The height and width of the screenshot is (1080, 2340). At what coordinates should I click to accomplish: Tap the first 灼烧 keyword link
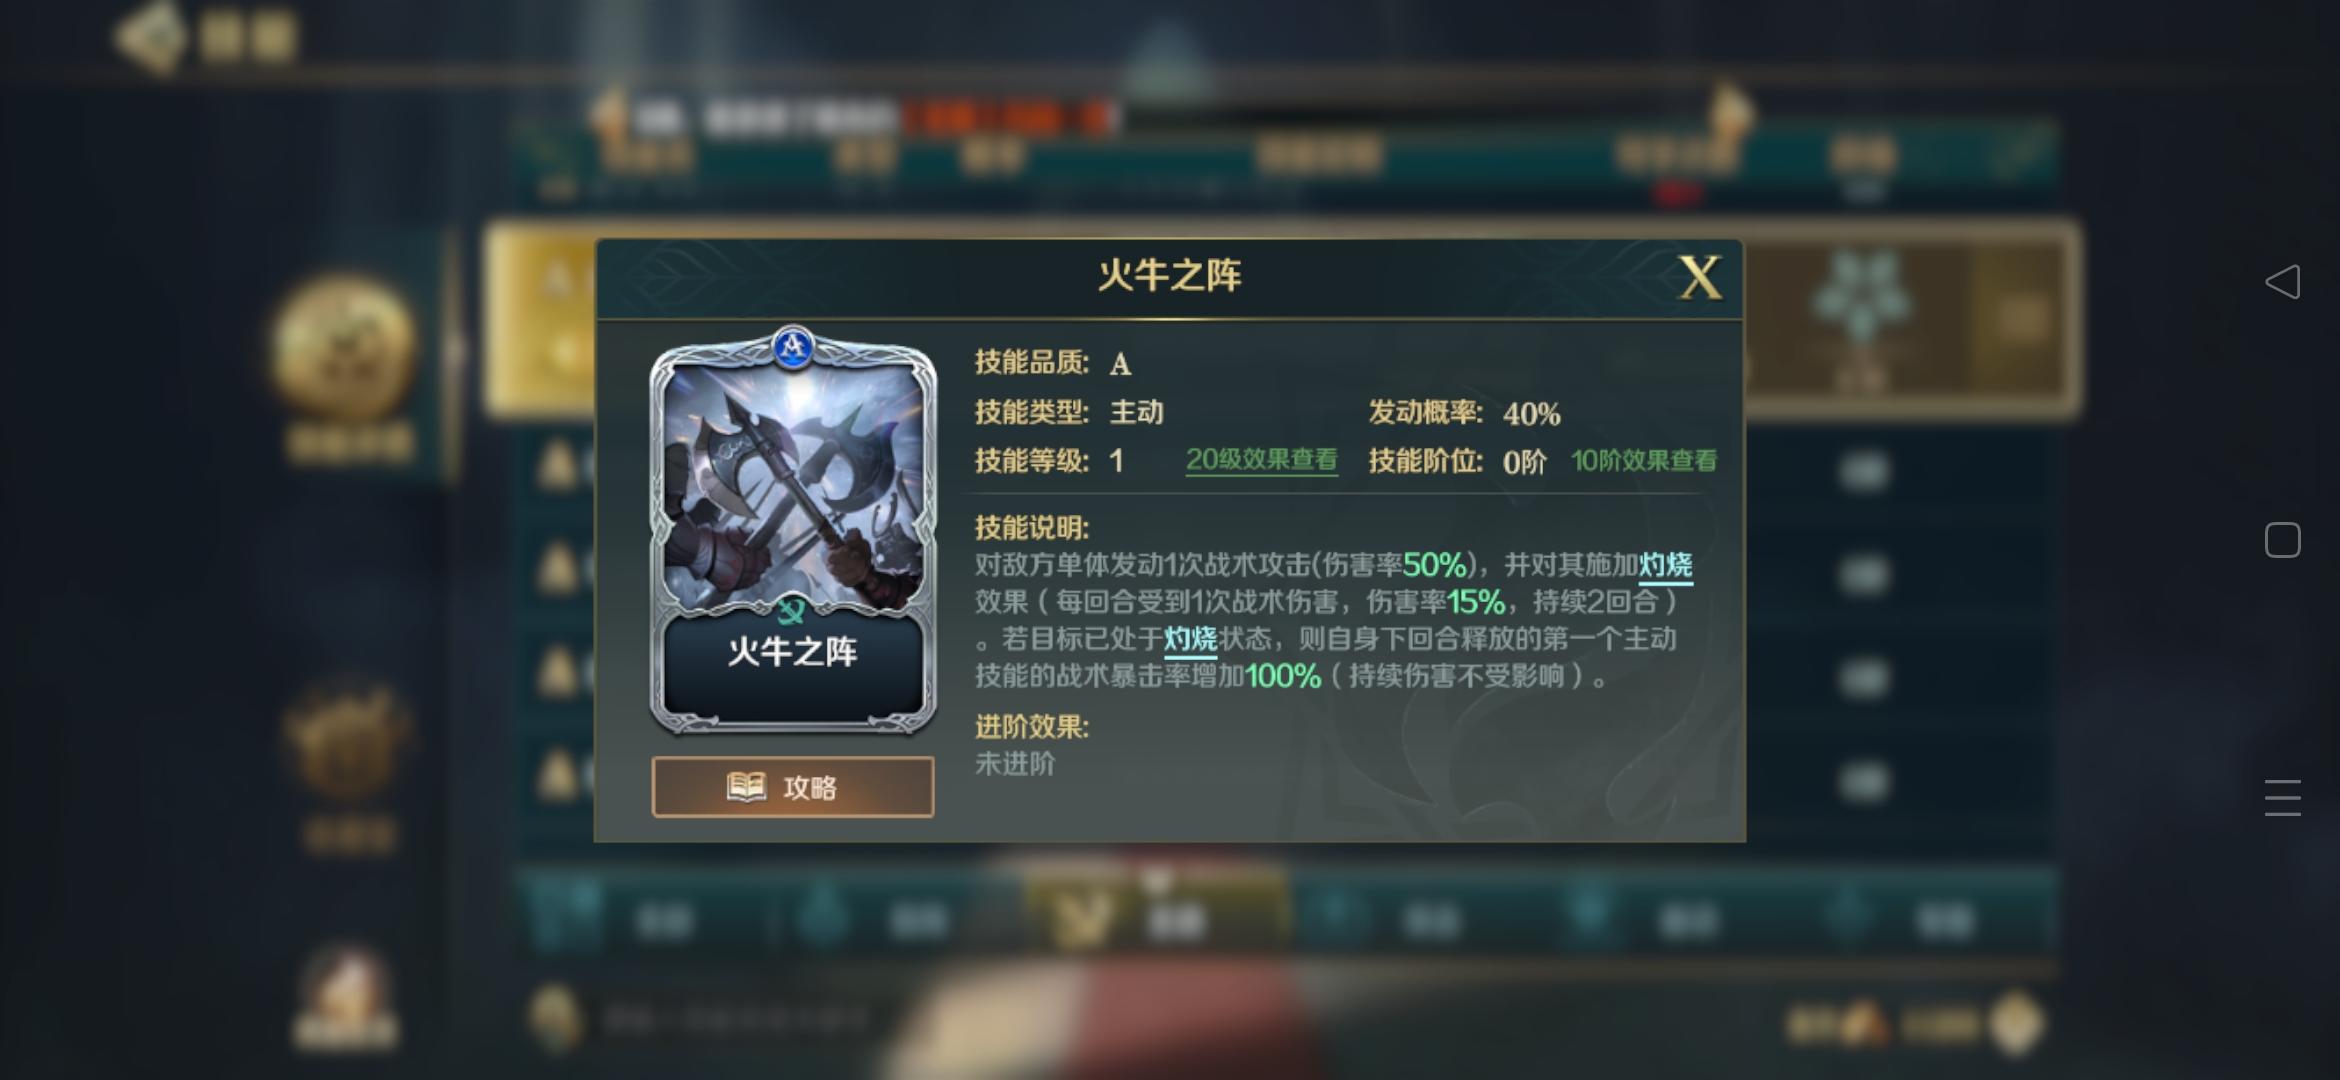(x=1665, y=565)
